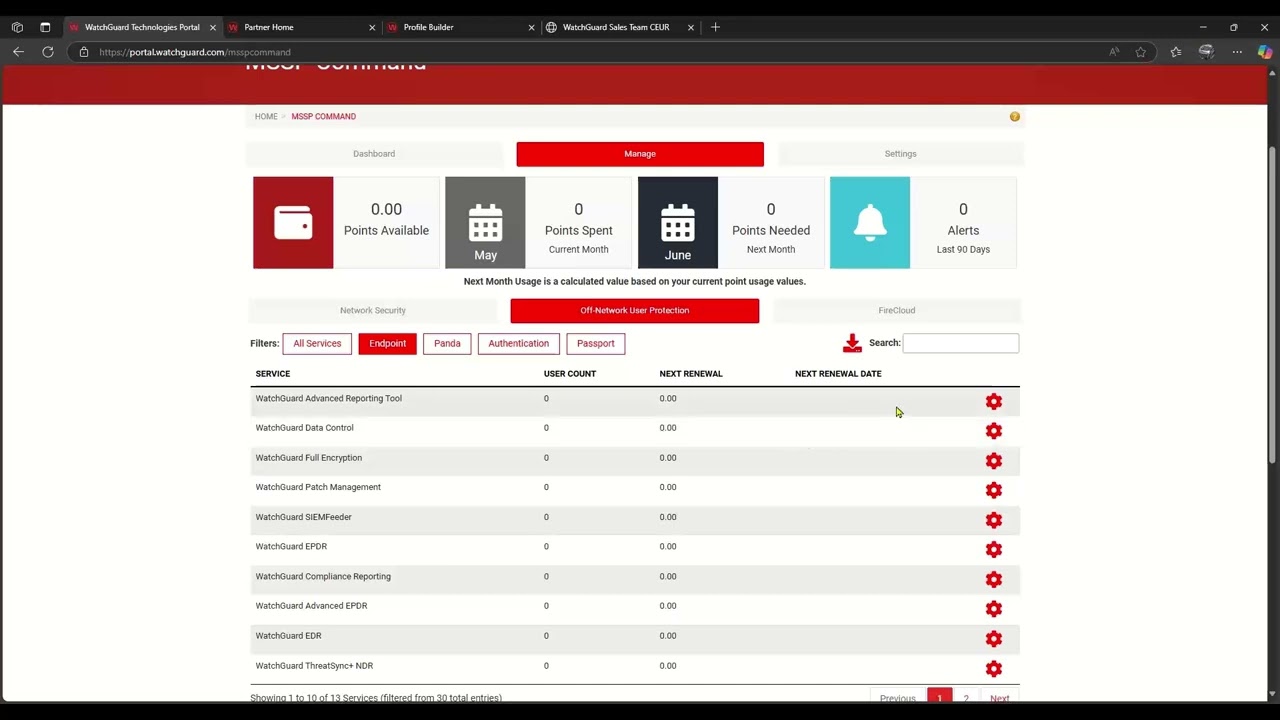Click the WatchGuard Patch Management service name

[318, 487]
